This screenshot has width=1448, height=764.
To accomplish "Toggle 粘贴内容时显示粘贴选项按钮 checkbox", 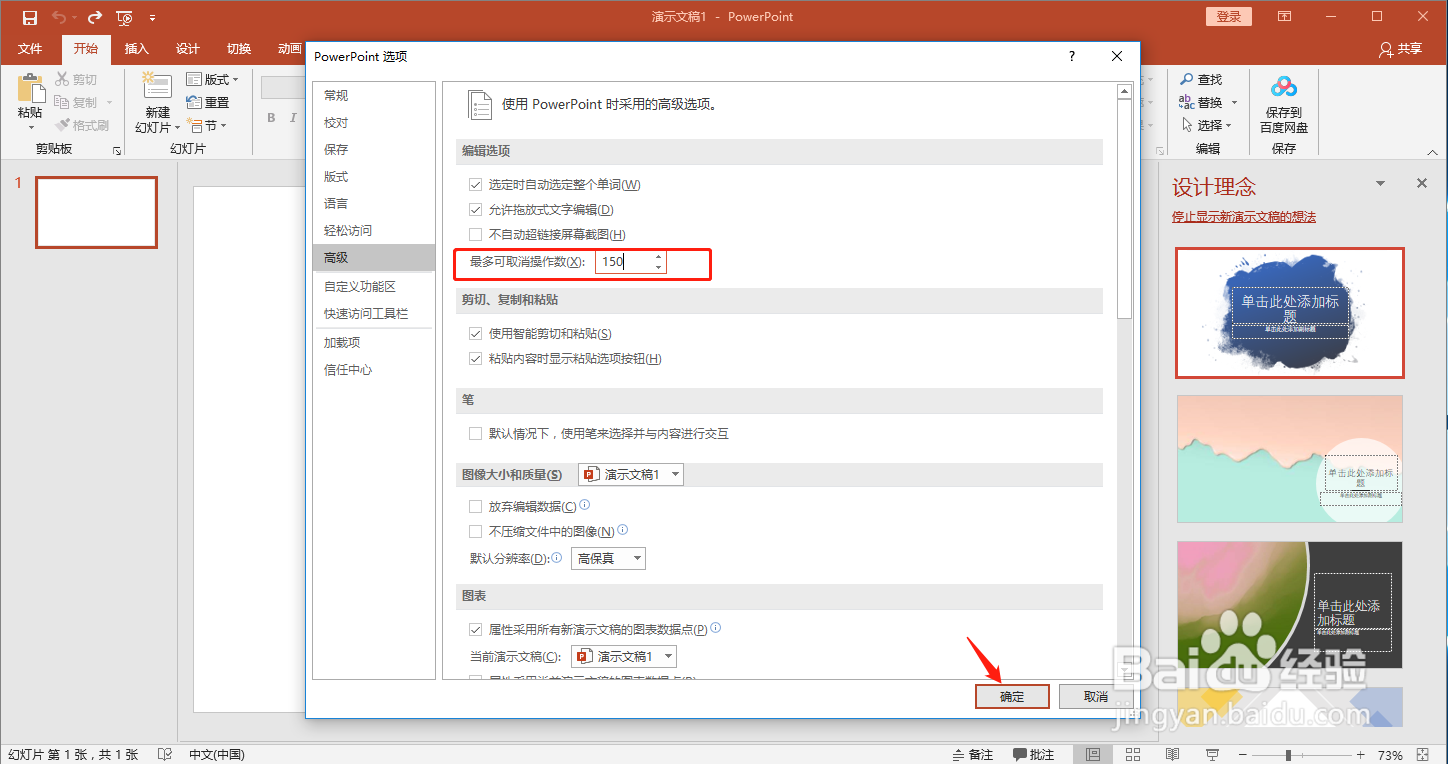I will tap(476, 359).
